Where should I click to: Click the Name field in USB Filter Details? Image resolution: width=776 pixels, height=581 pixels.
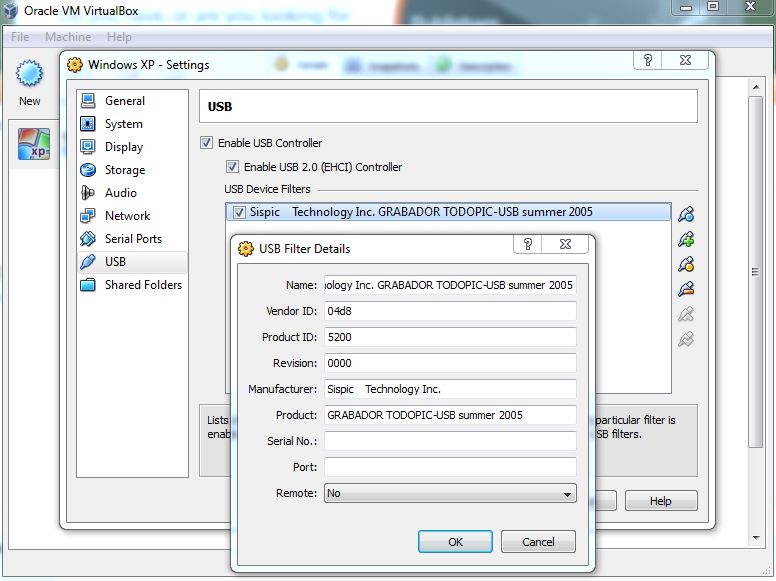coord(450,285)
